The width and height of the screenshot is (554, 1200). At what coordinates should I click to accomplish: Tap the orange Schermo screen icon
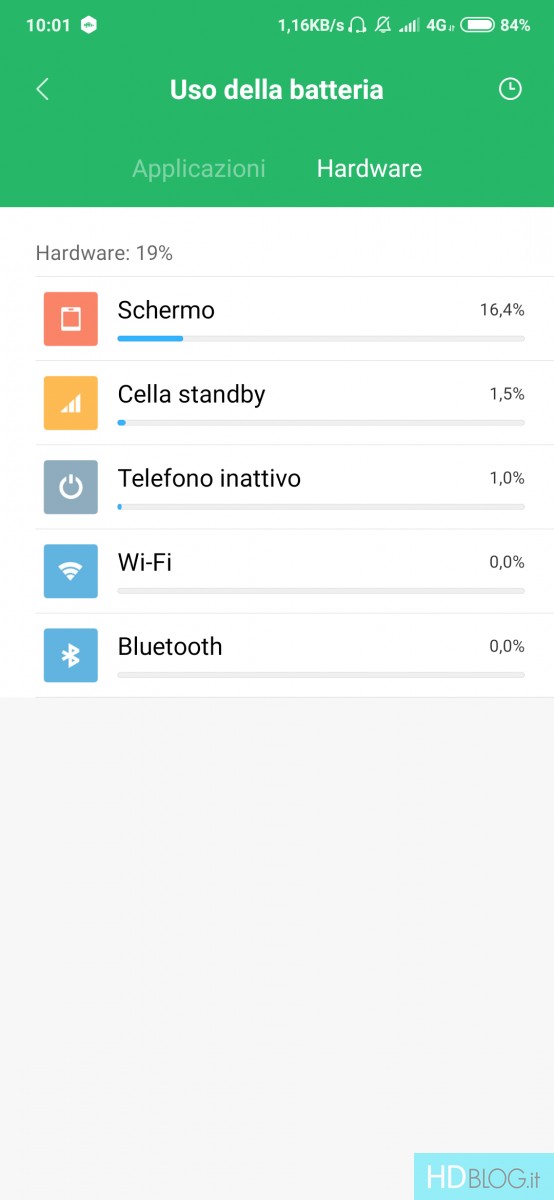pos(70,319)
